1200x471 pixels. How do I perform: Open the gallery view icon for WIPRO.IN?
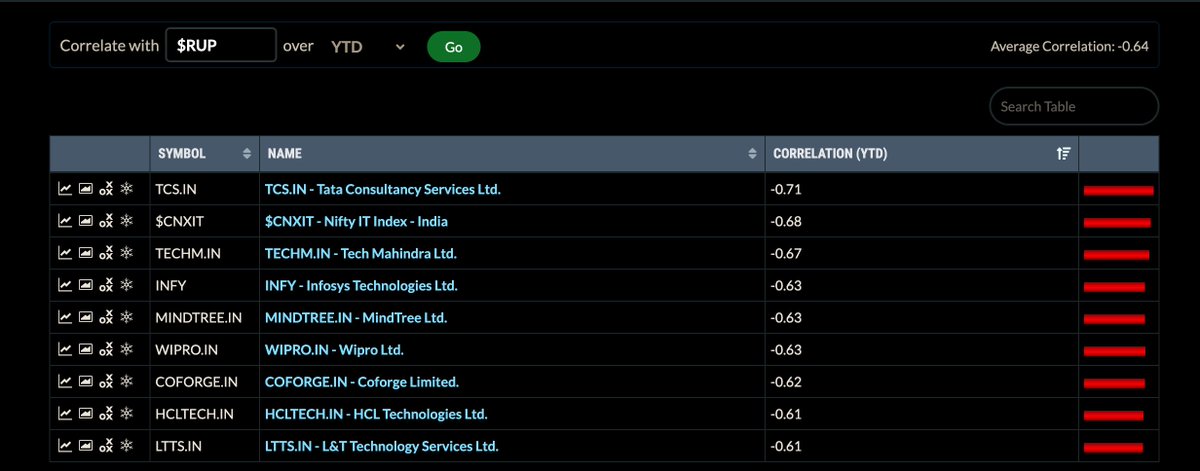[x=85, y=350]
